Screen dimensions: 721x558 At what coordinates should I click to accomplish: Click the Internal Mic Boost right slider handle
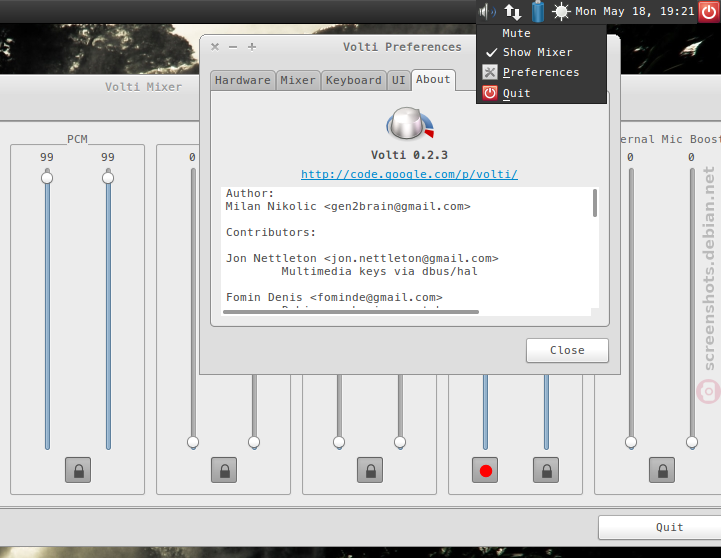tap(692, 442)
